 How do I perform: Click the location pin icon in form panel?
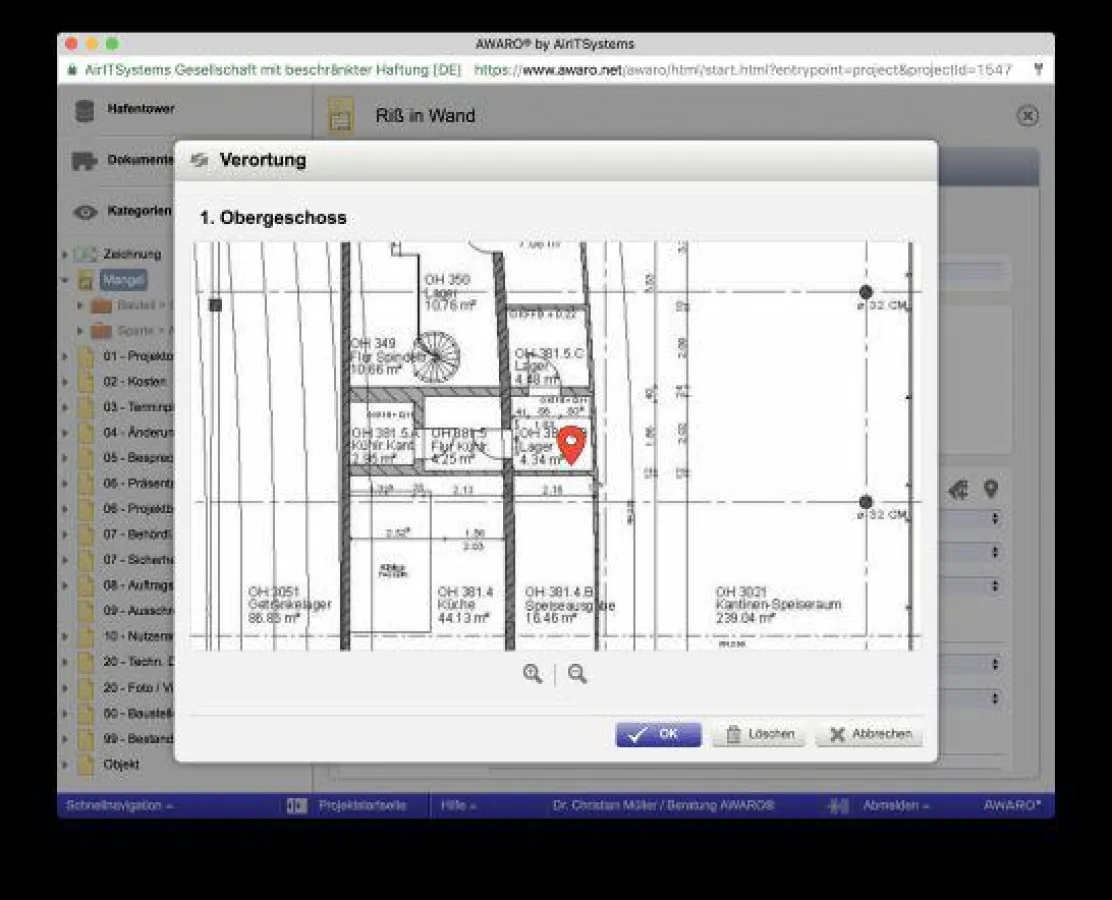coord(990,489)
